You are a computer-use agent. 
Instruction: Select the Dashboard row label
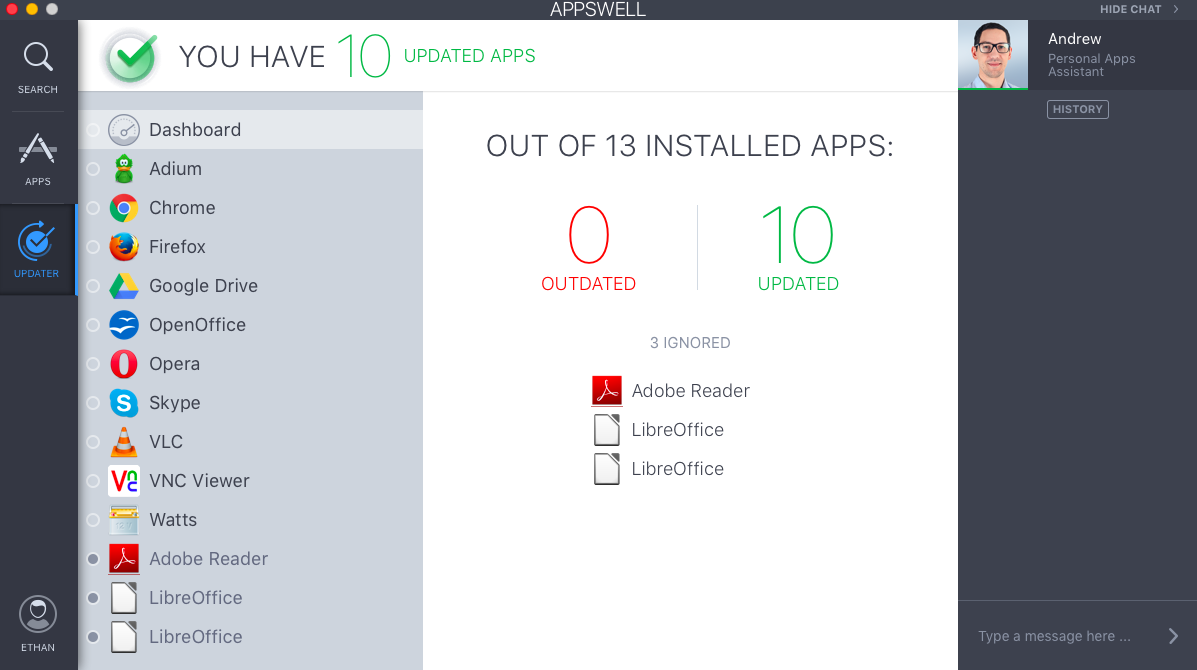click(x=195, y=130)
